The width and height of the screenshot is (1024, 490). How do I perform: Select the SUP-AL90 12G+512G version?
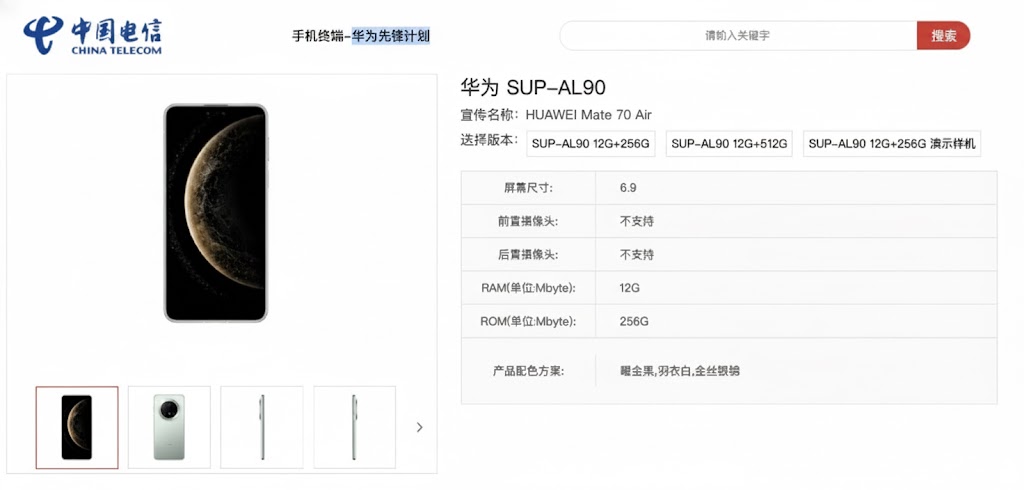tap(729, 144)
